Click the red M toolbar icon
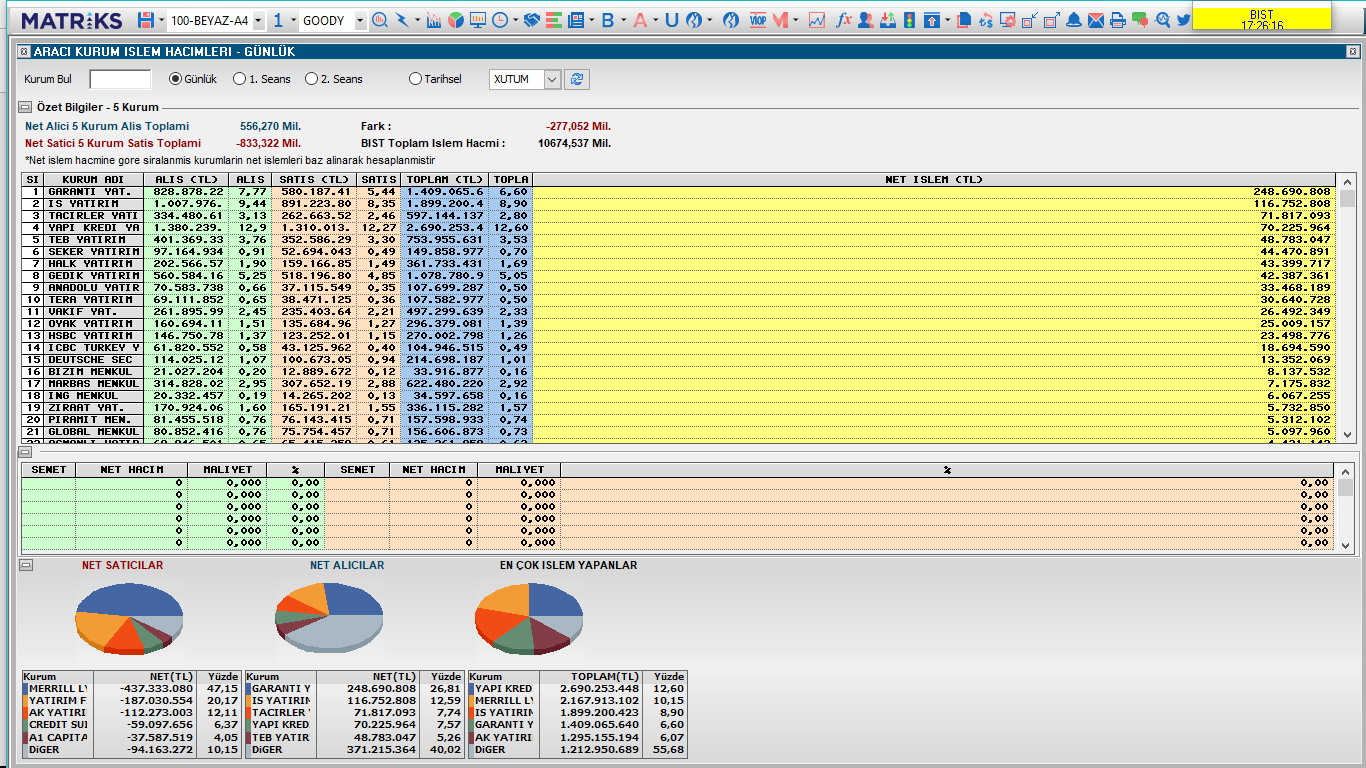This screenshot has height=768, width=1366. coord(780,20)
